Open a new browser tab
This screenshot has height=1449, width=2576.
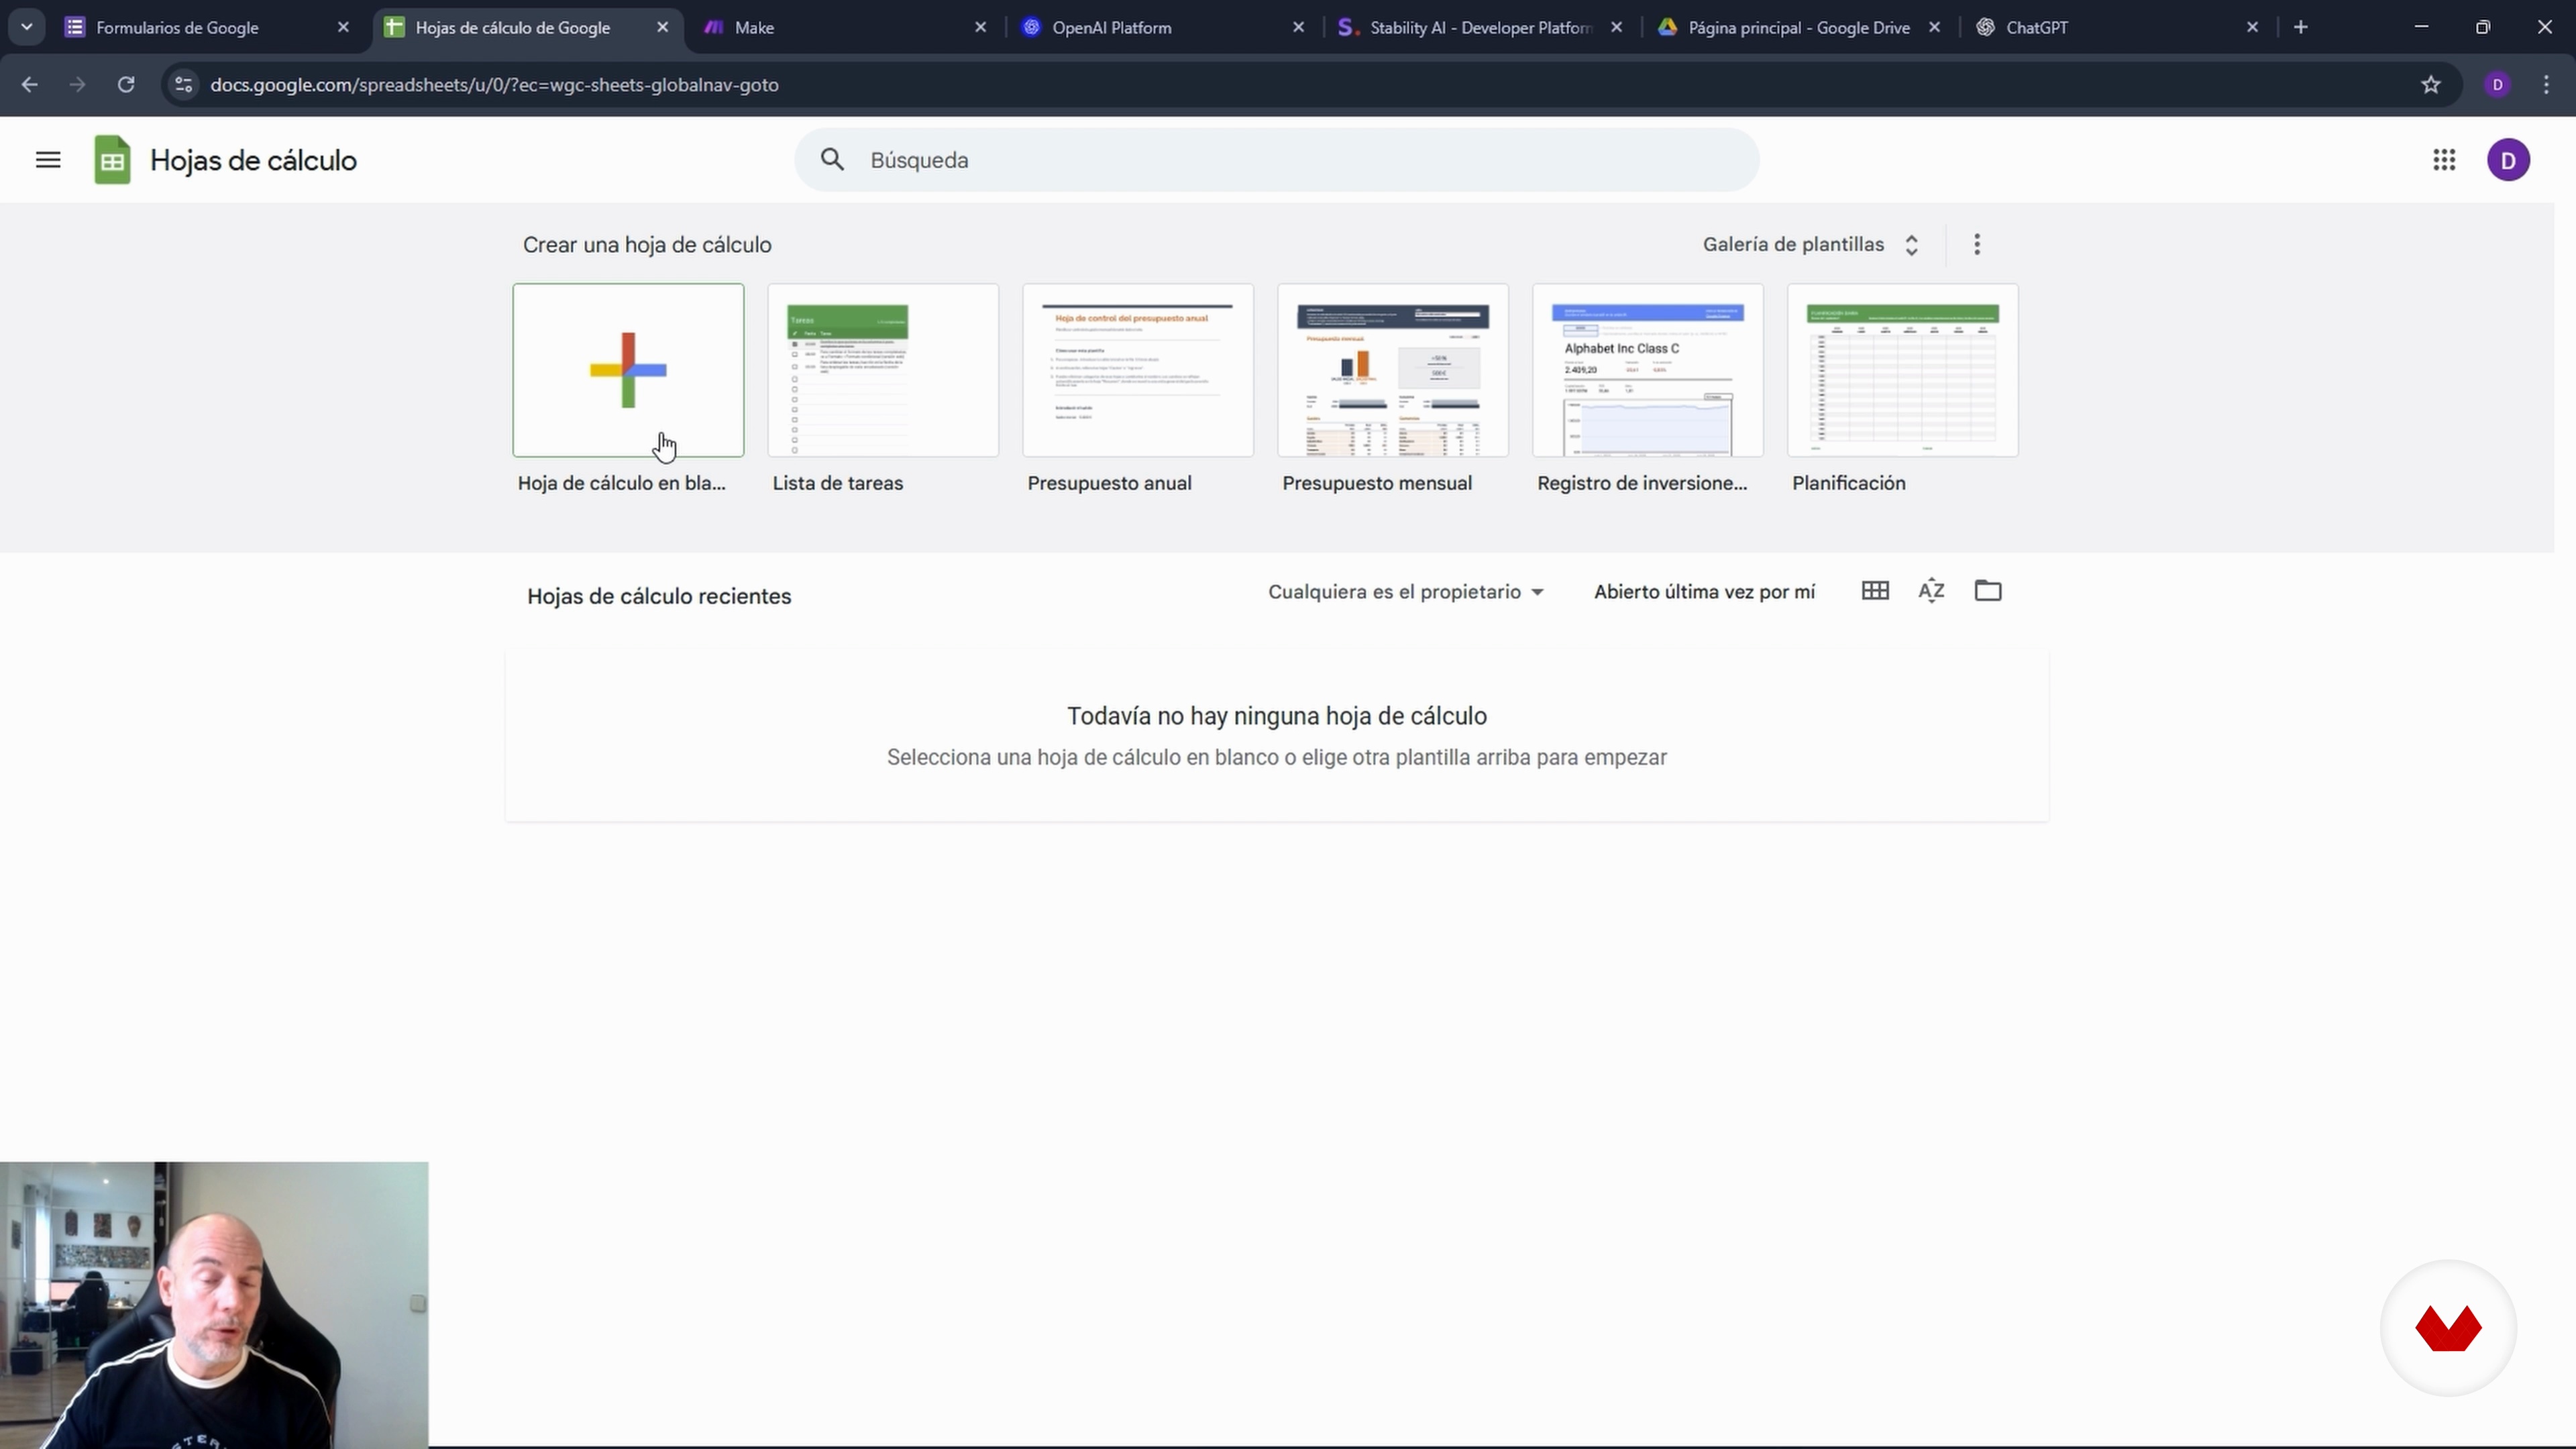click(2301, 28)
